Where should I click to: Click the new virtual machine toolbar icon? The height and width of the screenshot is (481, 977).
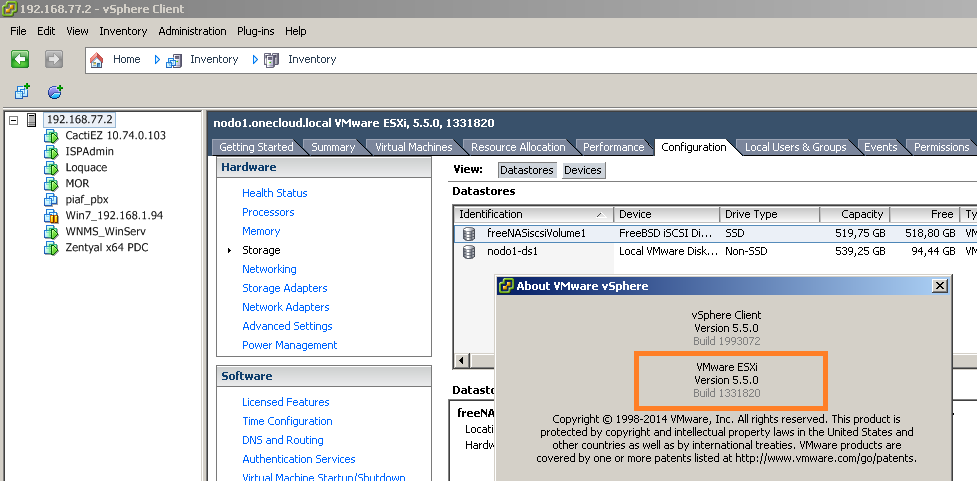(22, 92)
